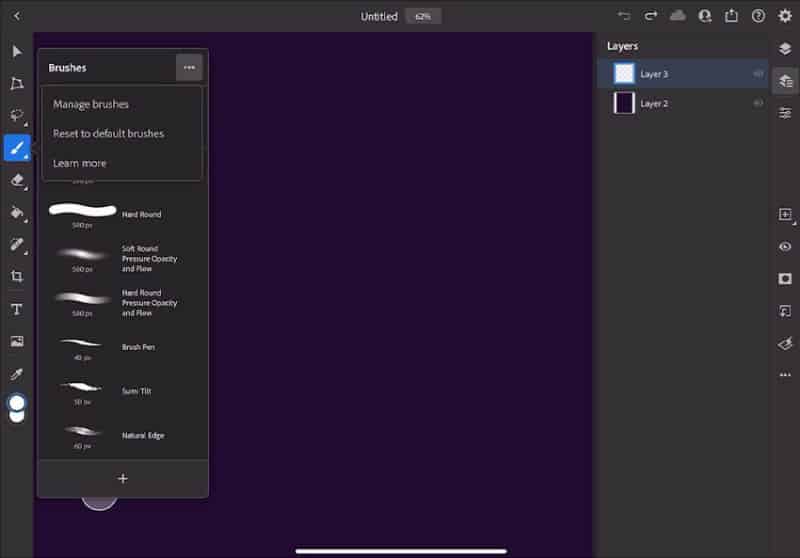Go back with the top-left arrow
The image size is (800, 558).
[16, 16]
